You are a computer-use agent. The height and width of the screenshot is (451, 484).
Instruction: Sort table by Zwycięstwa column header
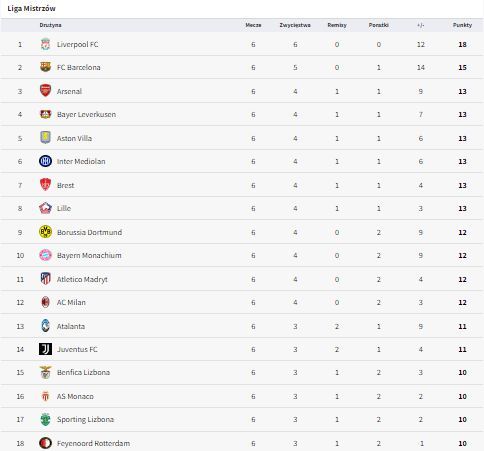click(x=295, y=25)
